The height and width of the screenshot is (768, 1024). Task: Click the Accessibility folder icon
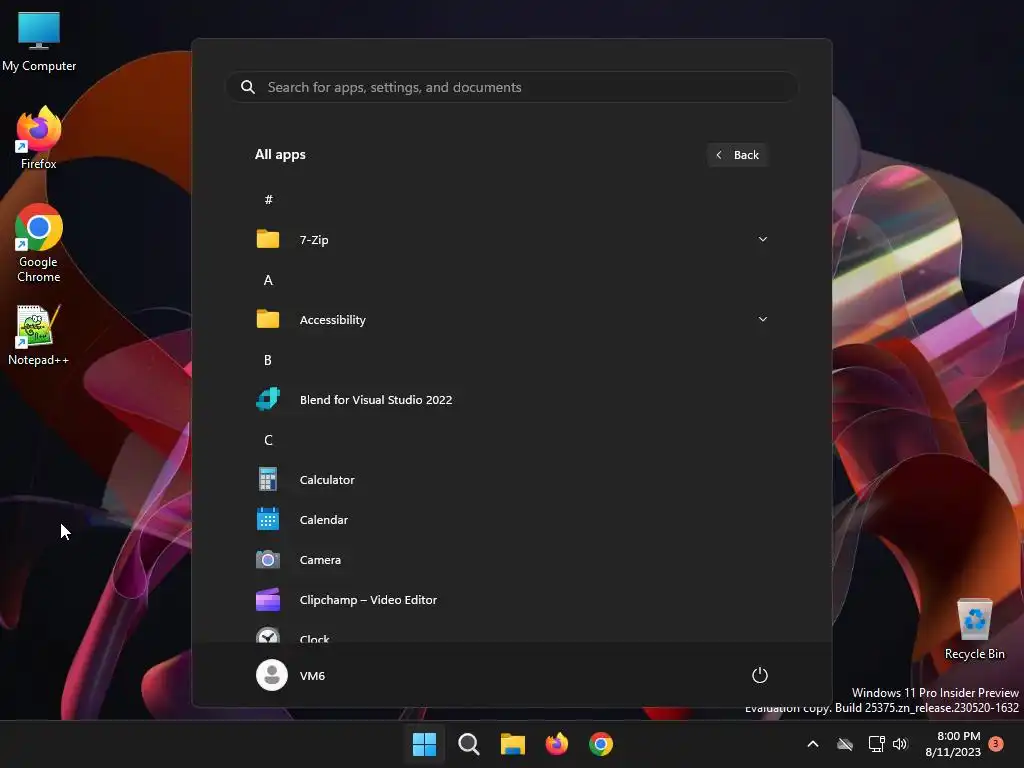pyautogui.click(x=268, y=319)
